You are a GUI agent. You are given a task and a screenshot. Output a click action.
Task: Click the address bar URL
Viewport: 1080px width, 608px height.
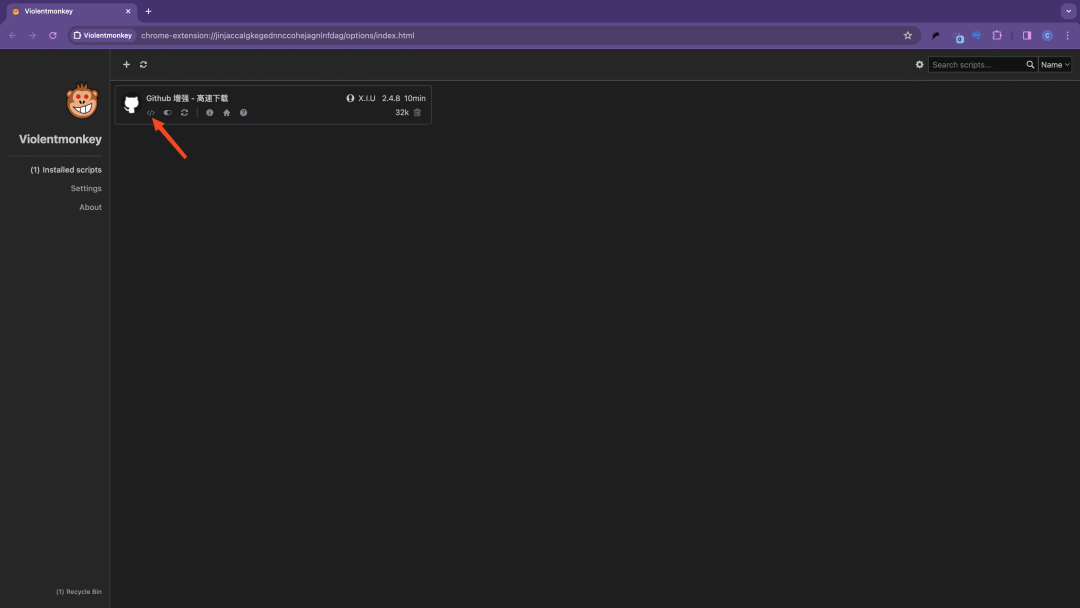click(278, 36)
